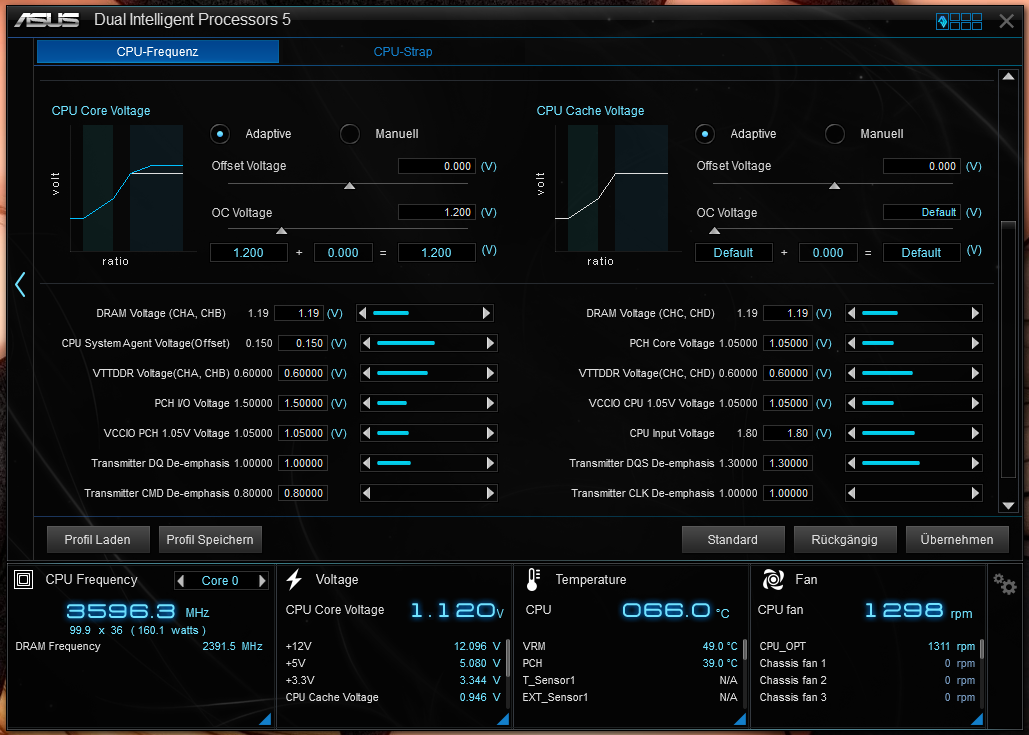Decrease VTTDDR Voltage(CHA, CHB) left arrow
The image size is (1029, 735).
366,373
